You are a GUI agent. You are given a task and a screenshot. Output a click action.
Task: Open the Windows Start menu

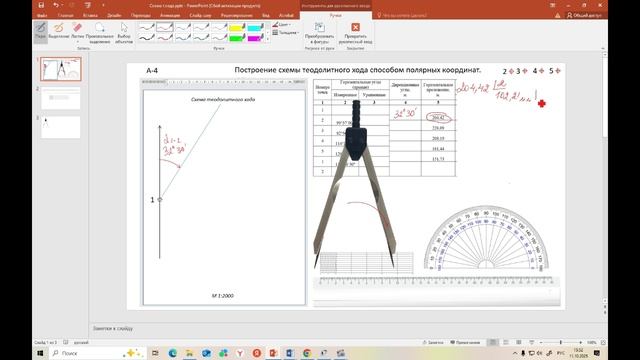(x=40, y=353)
